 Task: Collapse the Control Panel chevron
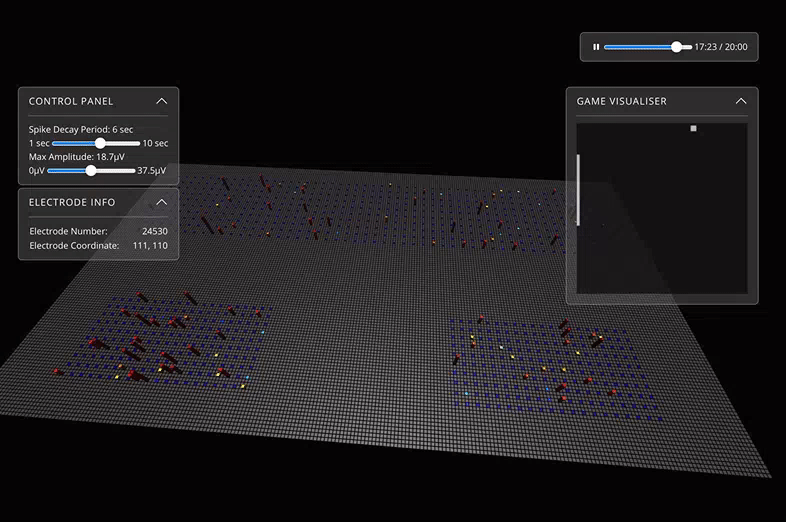161,101
